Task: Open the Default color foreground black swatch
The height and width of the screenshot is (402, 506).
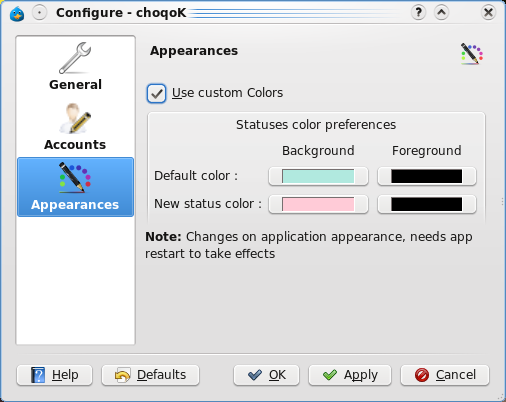Action: pos(427,176)
